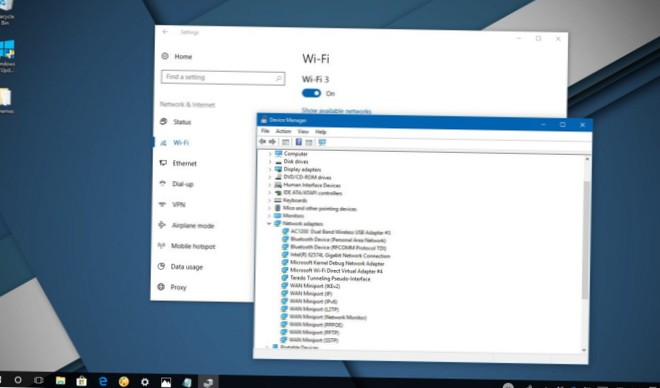Expand the Computer node
Viewport: 660px width, 388px height.
(270, 154)
